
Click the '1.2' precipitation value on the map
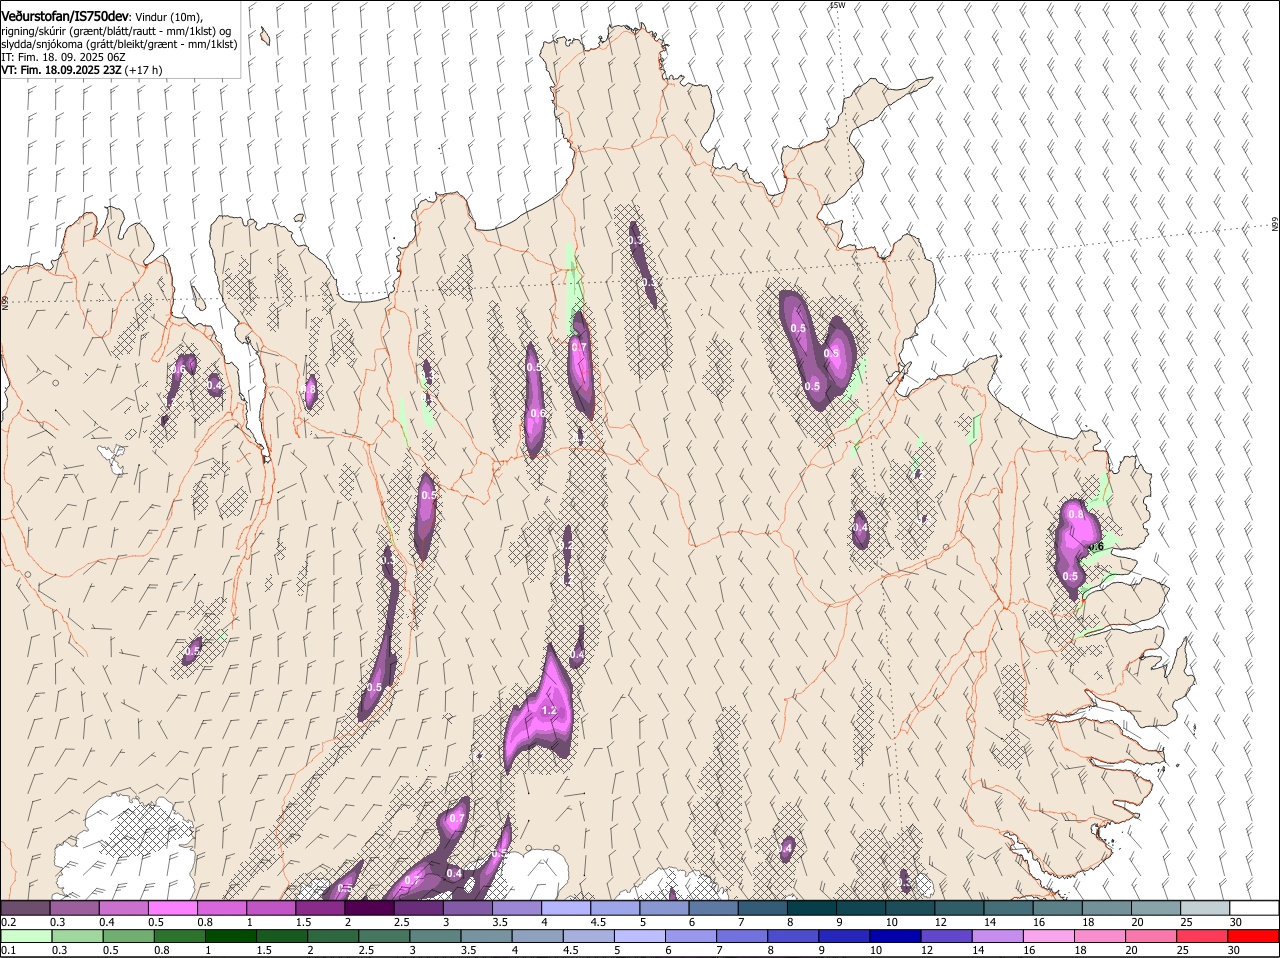548,711
